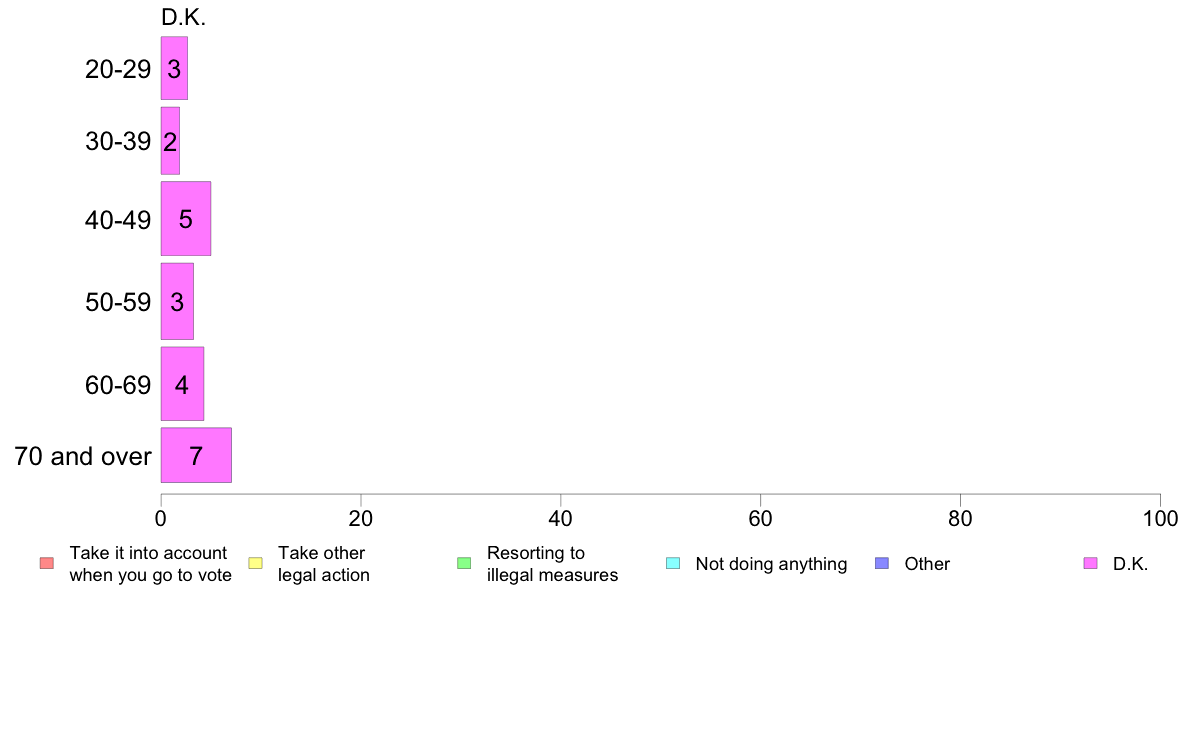Select the 20-29 bar with value 3
This screenshot has height=736, width=1188.
pos(174,68)
